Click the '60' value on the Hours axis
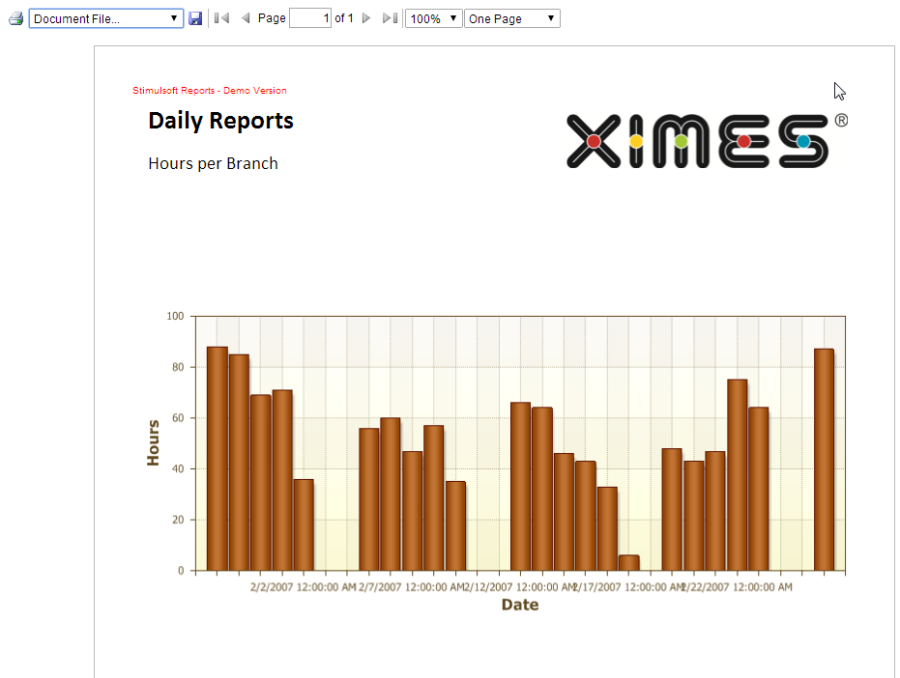 click(178, 418)
